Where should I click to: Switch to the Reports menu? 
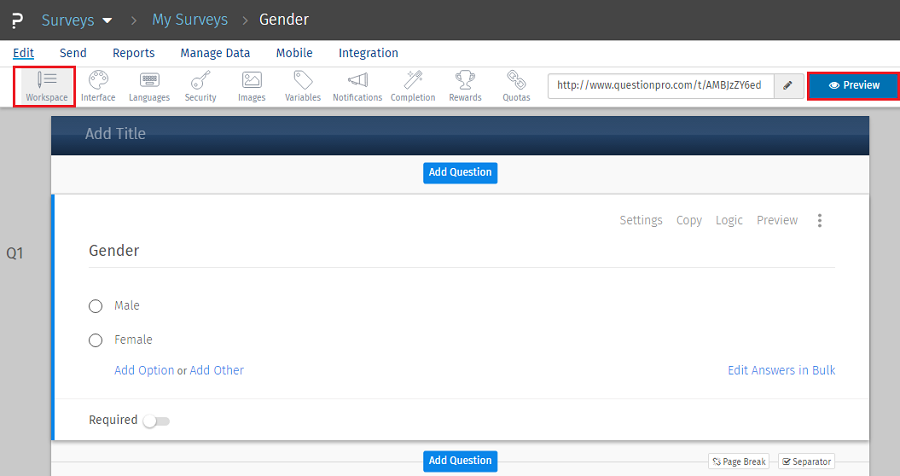pyautogui.click(x=133, y=53)
